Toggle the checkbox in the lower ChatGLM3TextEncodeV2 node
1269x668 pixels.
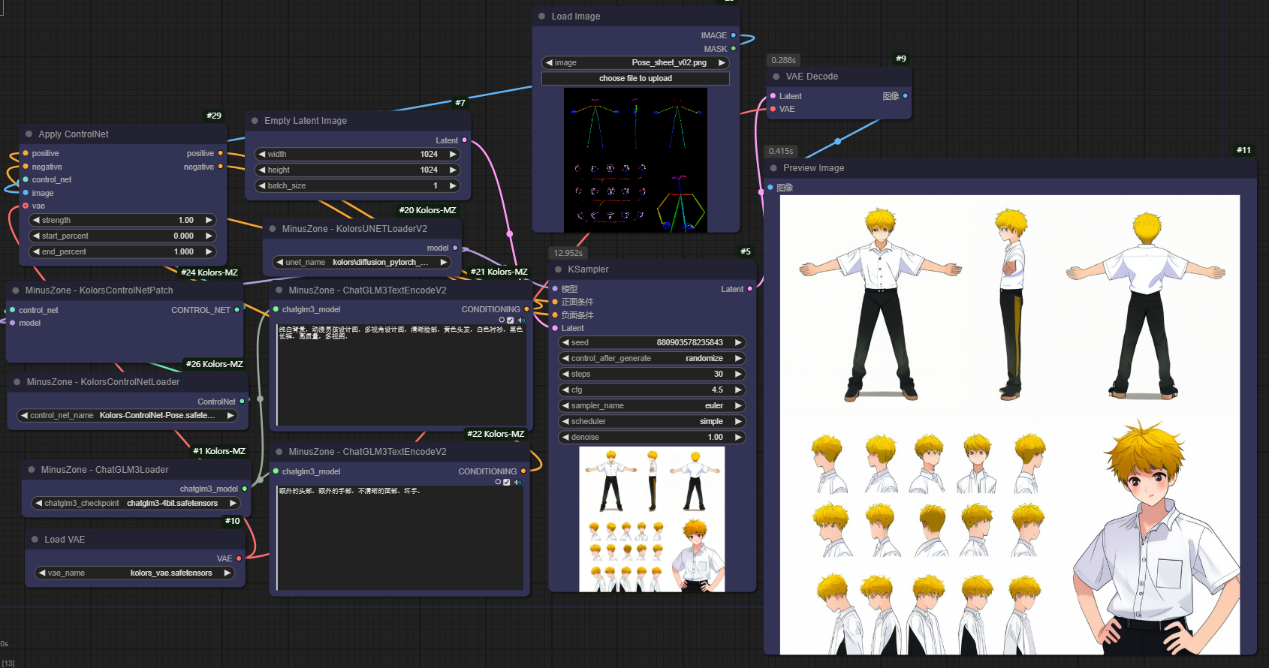coord(507,482)
